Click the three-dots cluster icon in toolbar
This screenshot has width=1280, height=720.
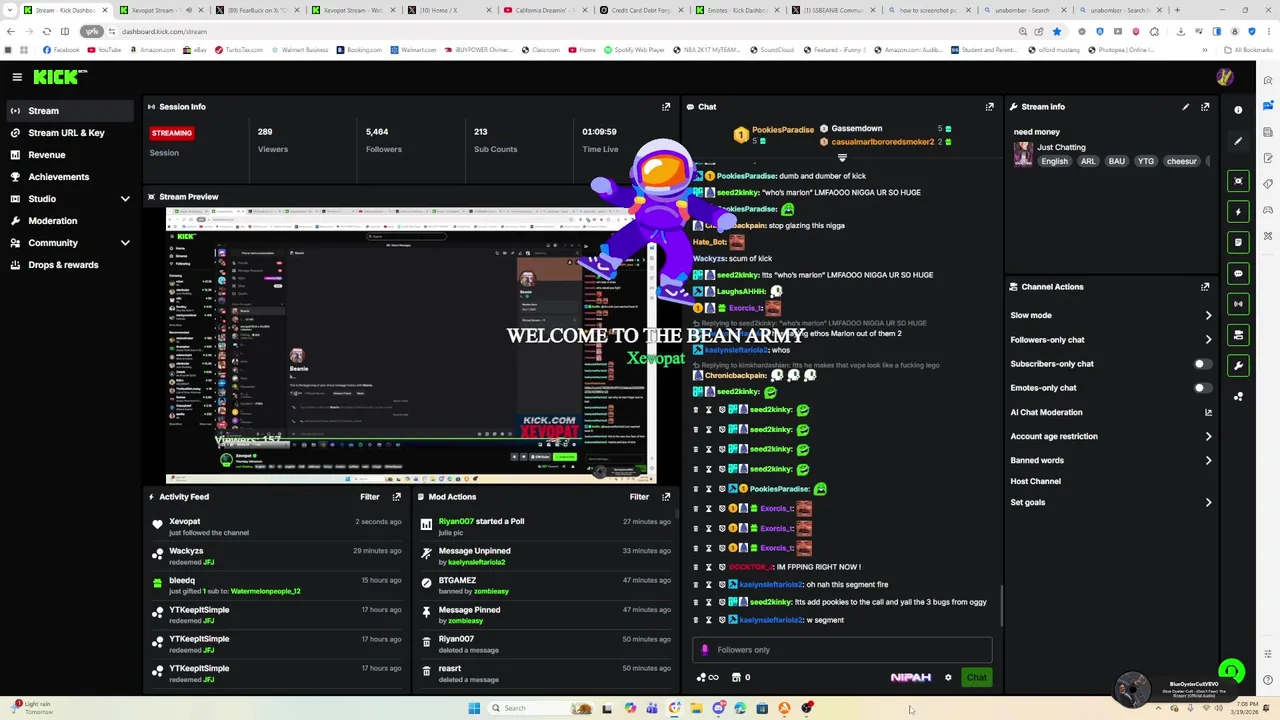click(x=1238, y=397)
